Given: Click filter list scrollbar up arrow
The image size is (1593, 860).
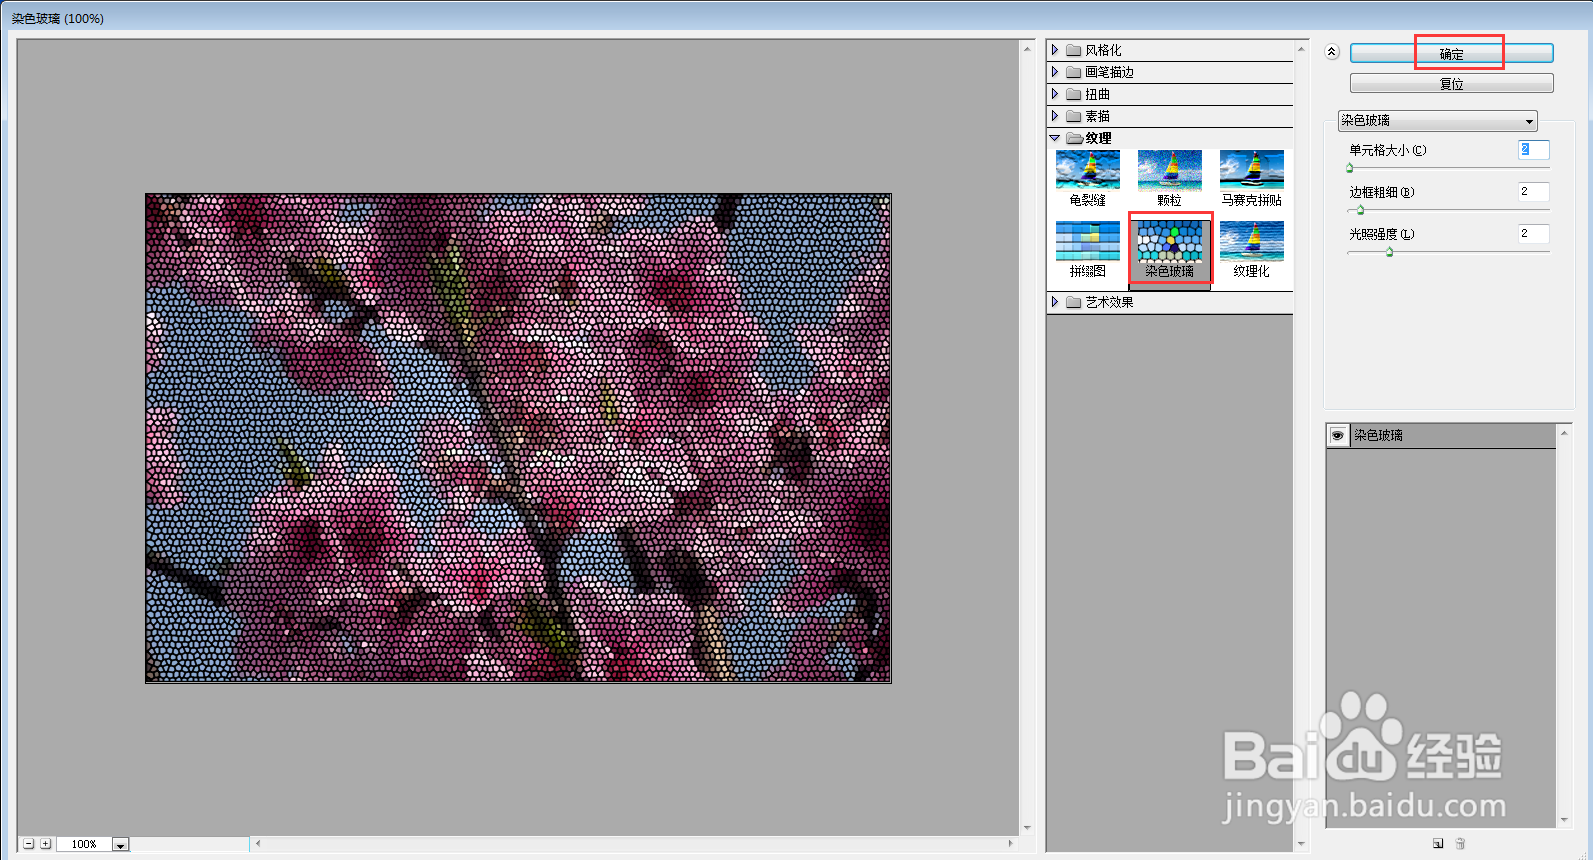Looking at the screenshot, I should (x=1301, y=48).
